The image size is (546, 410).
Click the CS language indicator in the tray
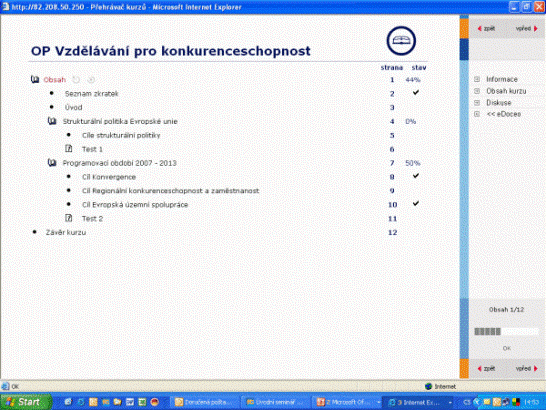pos(467,402)
